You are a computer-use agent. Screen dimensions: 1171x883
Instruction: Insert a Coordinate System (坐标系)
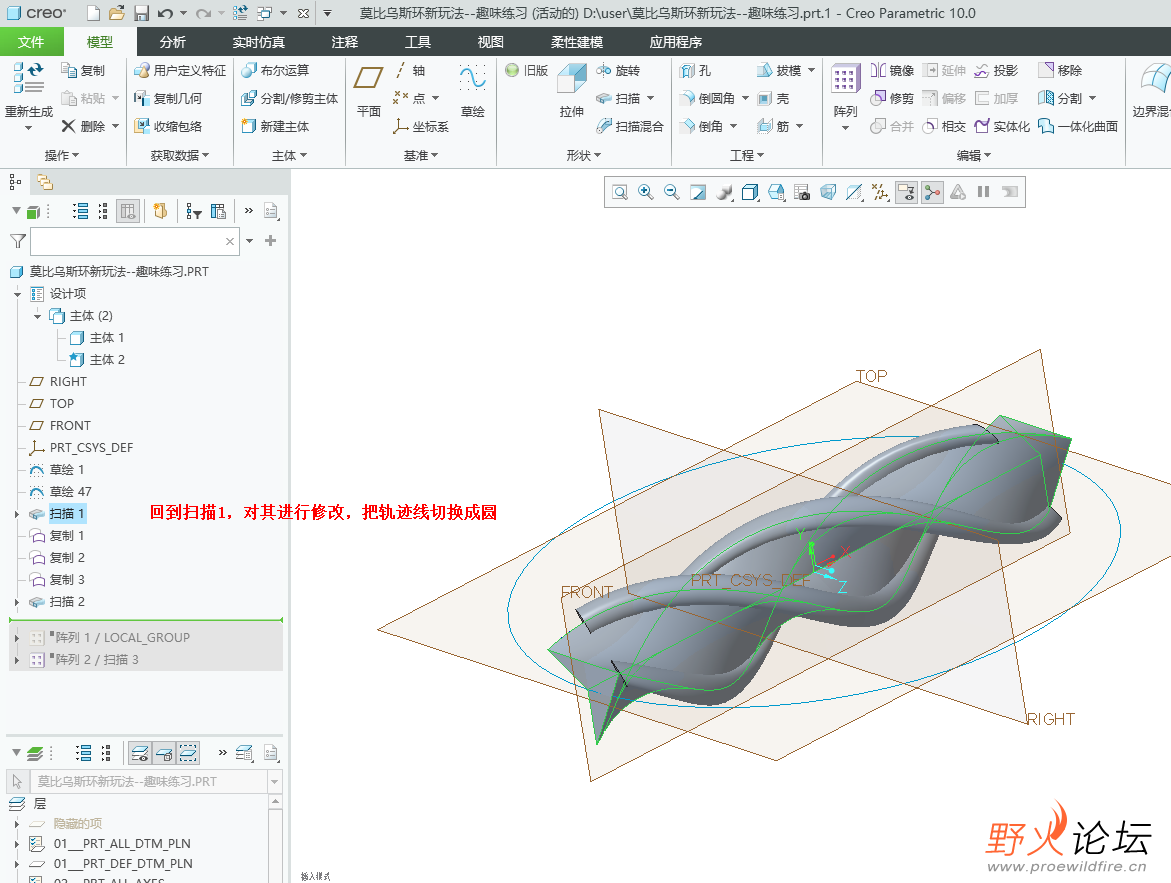tap(420, 126)
